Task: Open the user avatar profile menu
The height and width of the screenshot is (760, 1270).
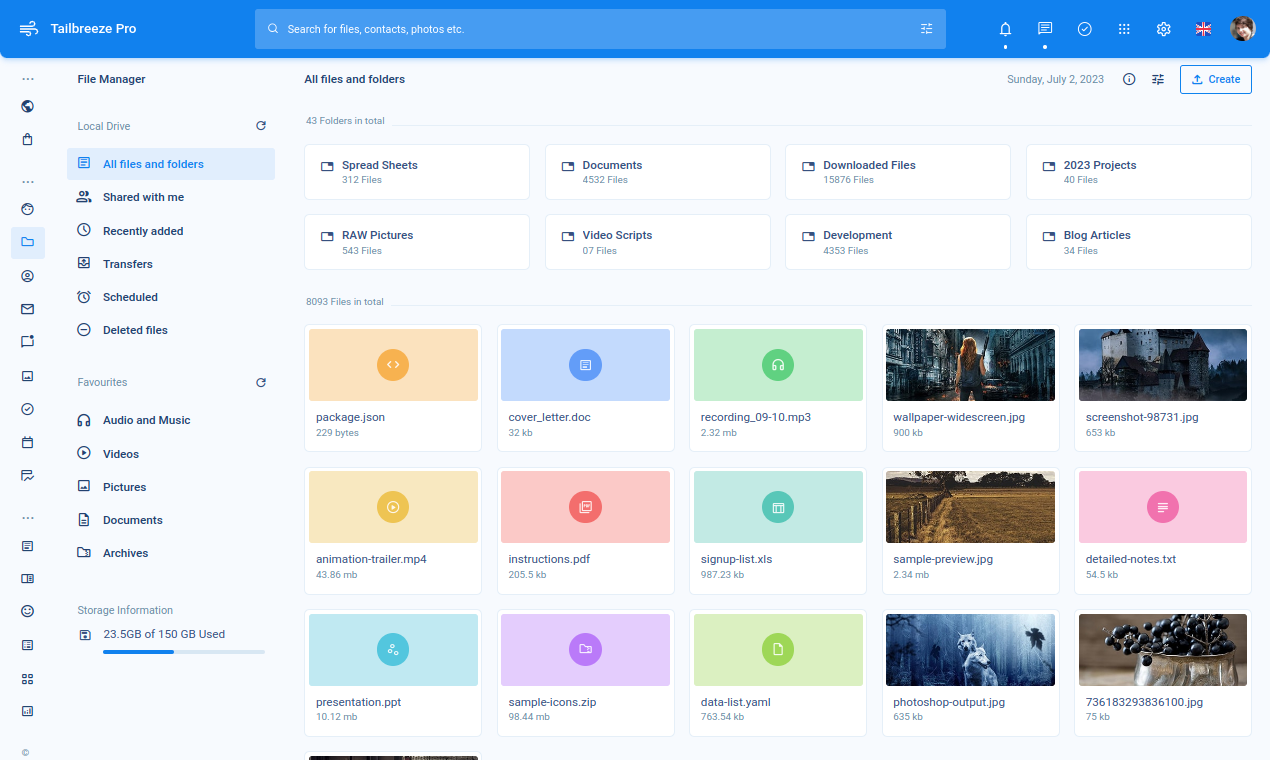Action: click(x=1243, y=29)
